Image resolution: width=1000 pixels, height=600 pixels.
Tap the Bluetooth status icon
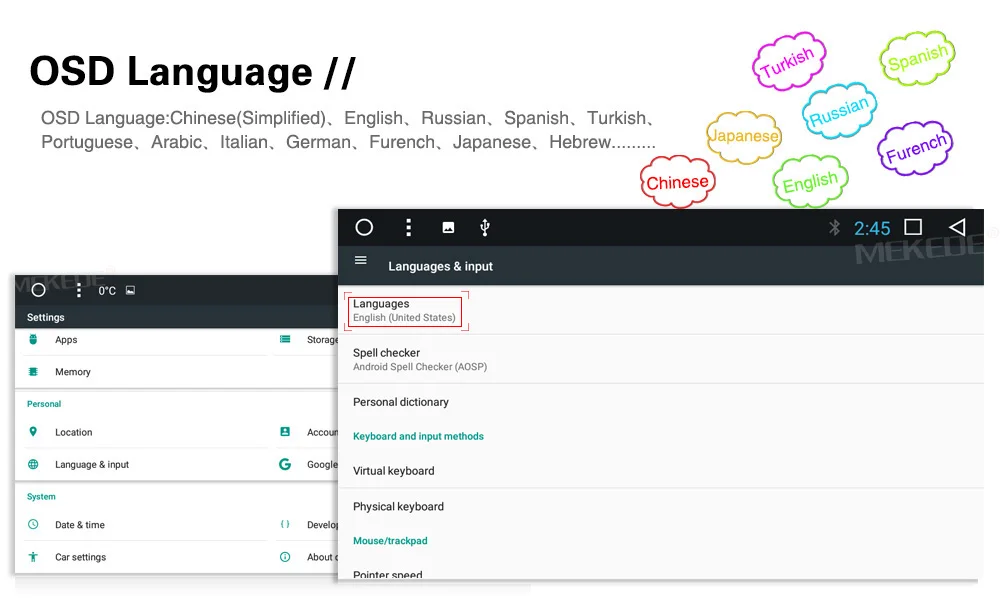pyautogui.click(x=834, y=228)
